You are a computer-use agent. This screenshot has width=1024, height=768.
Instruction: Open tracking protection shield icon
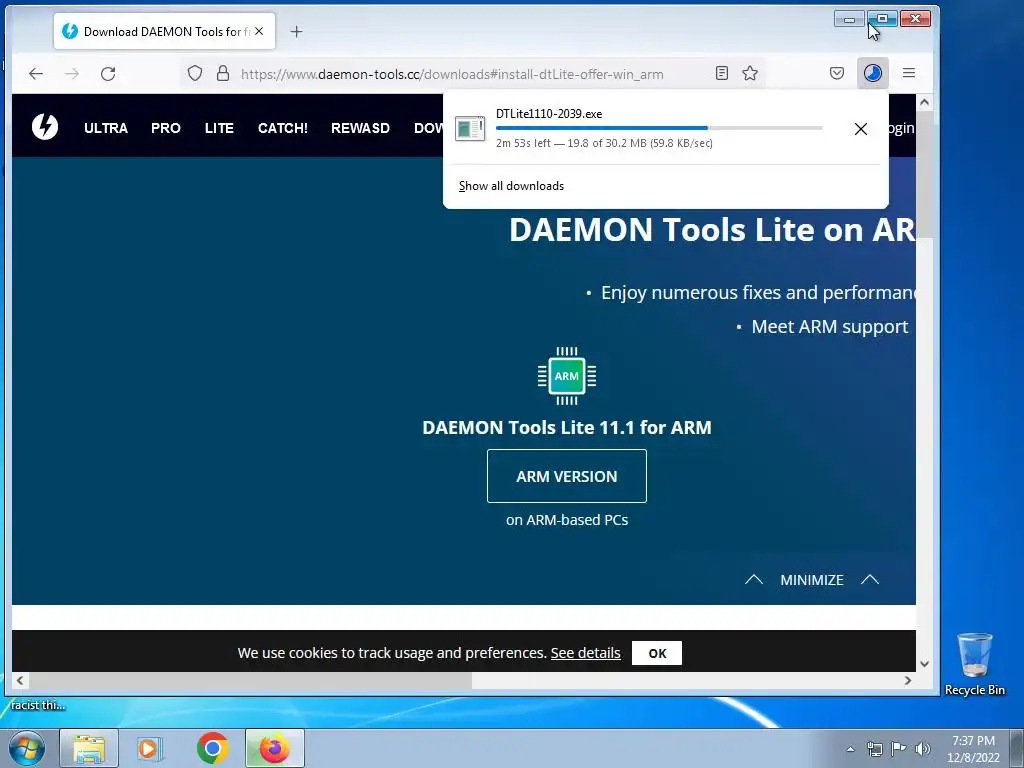[195, 73]
